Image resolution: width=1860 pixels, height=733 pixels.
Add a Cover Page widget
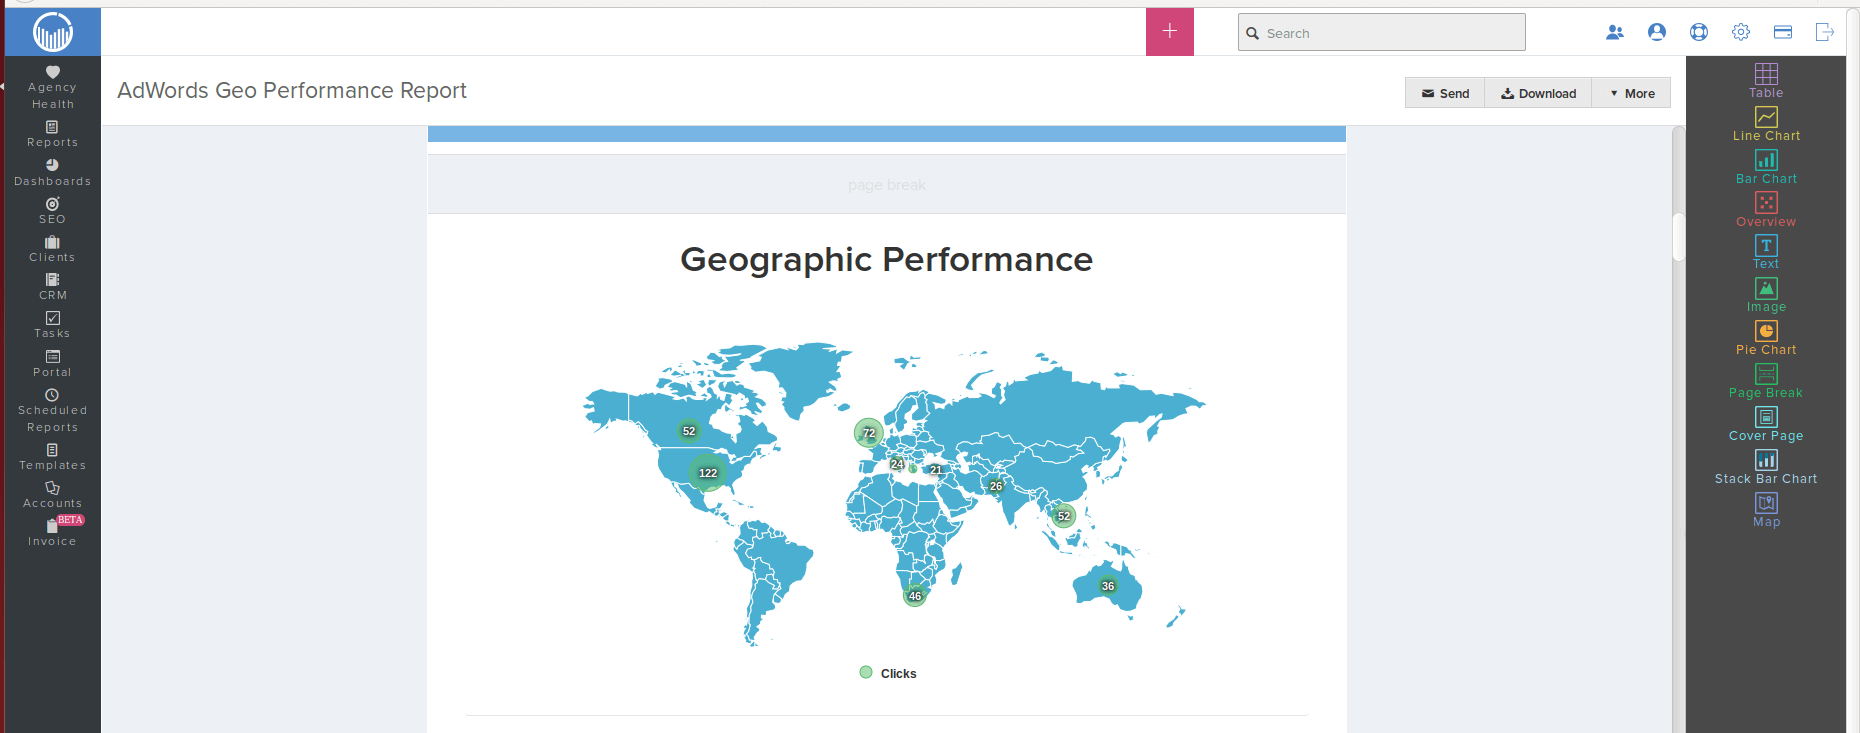pyautogui.click(x=1766, y=424)
